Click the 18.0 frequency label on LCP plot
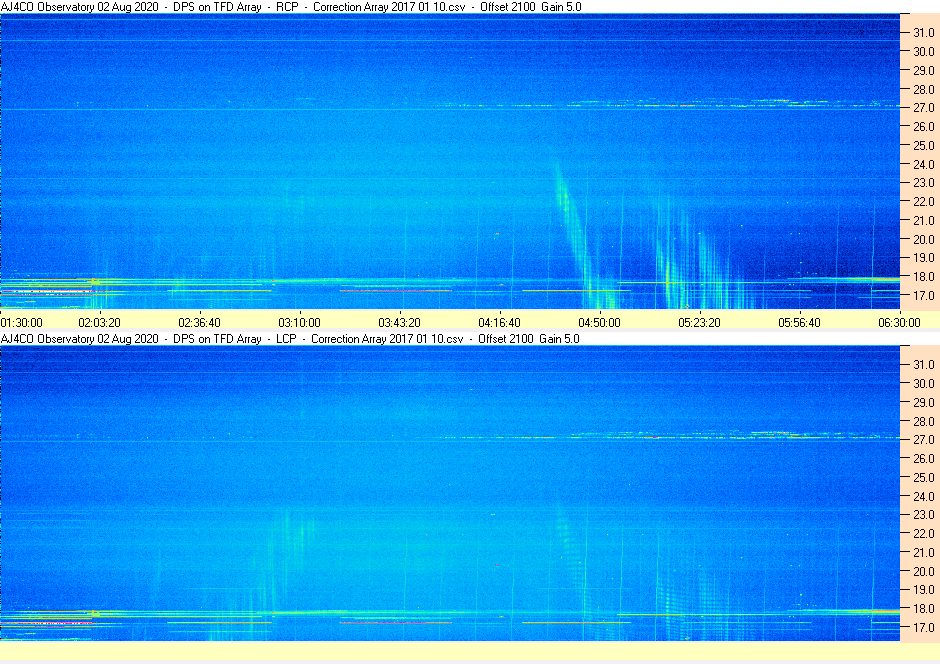The height and width of the screenshot is (664, 940). click(x=923, y=608)
